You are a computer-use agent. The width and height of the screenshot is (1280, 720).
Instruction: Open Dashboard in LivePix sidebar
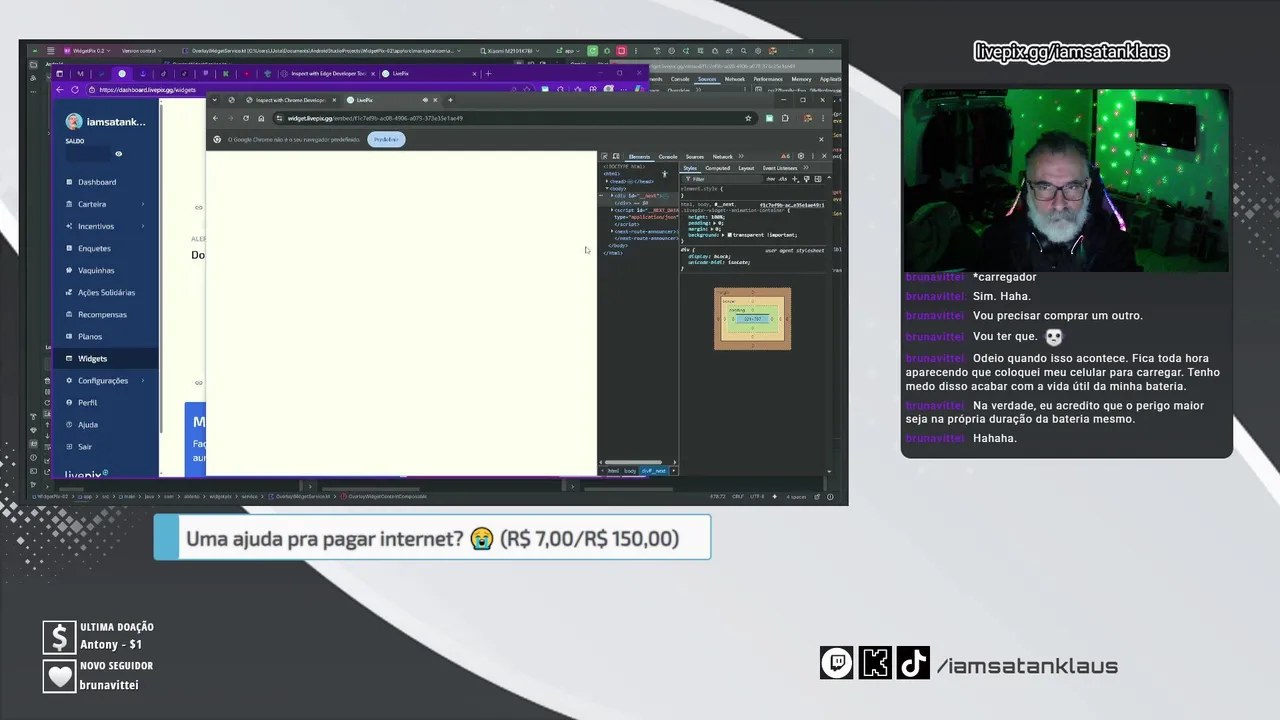click(97, 182)
